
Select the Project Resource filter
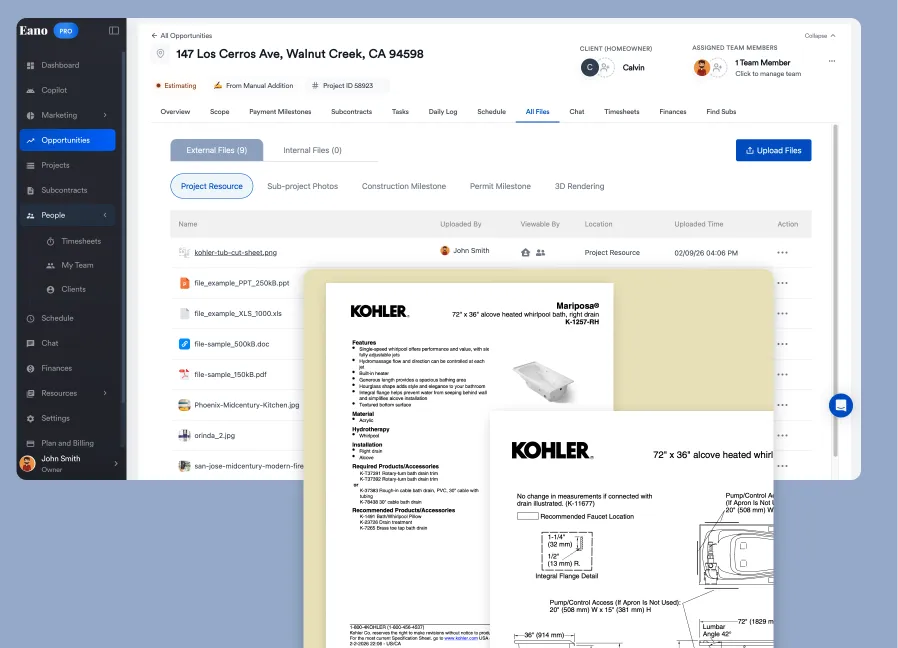pos(211,186)
